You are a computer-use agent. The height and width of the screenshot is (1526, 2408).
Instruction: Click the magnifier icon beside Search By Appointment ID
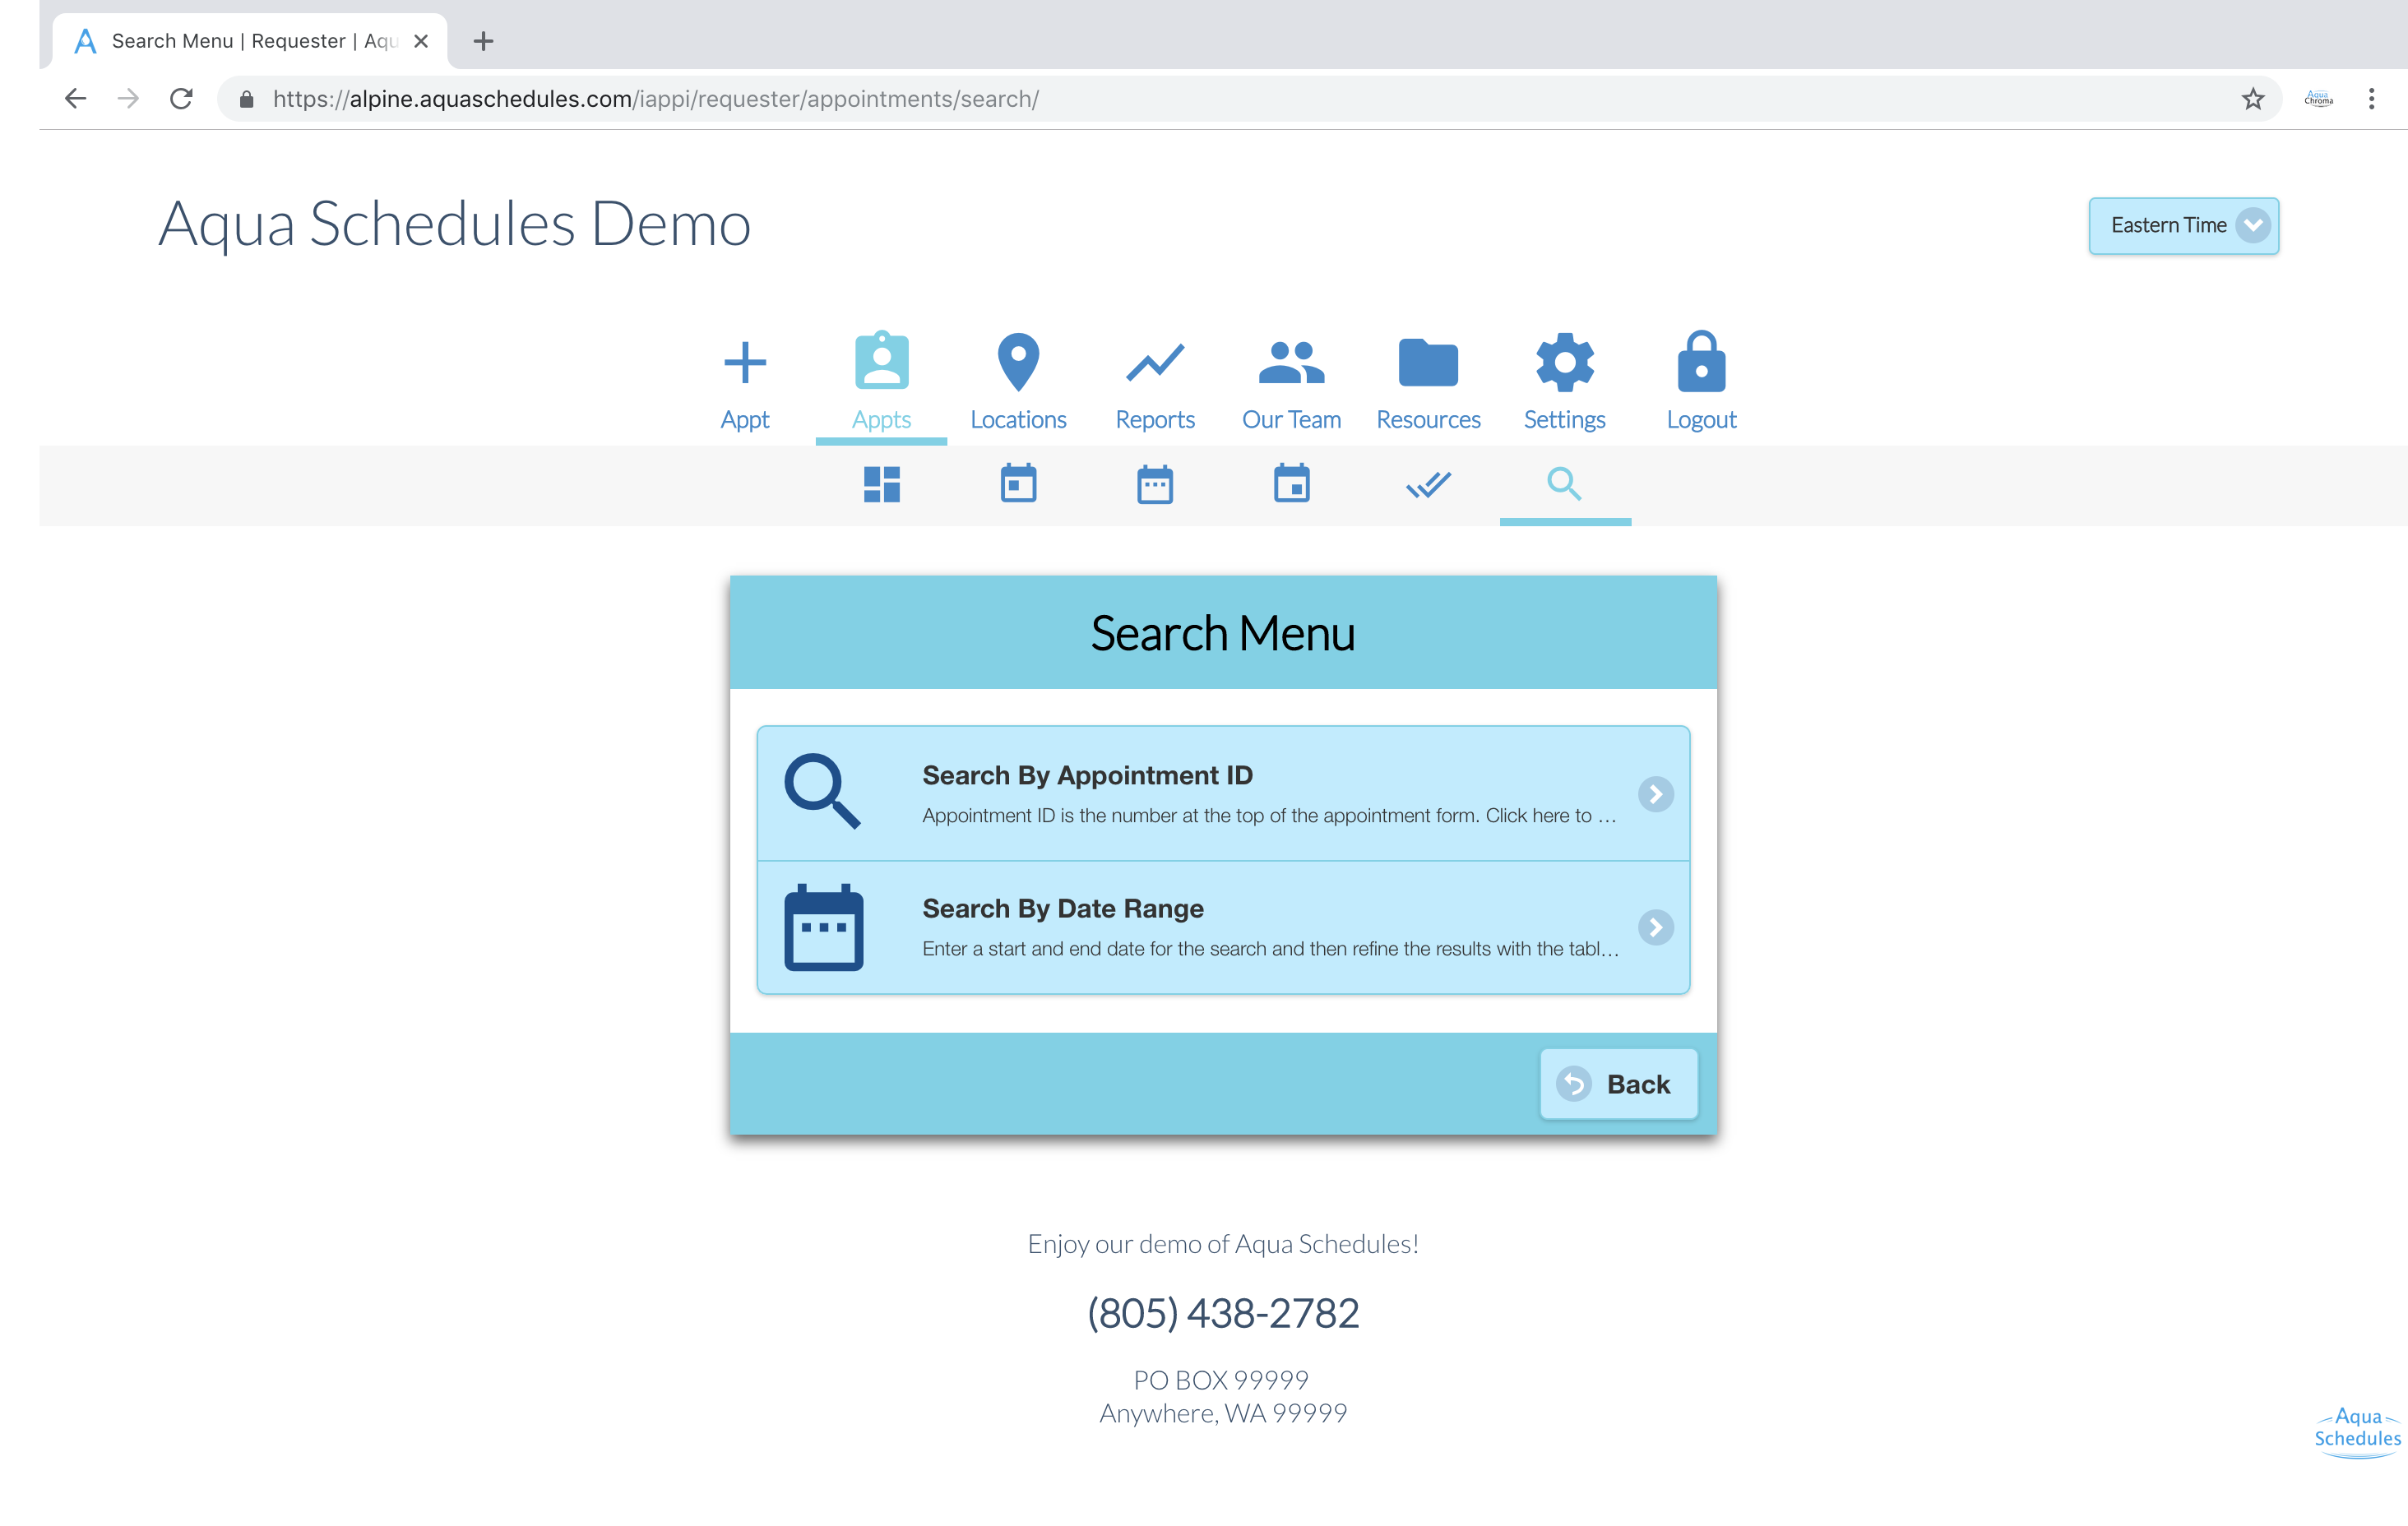822,791
